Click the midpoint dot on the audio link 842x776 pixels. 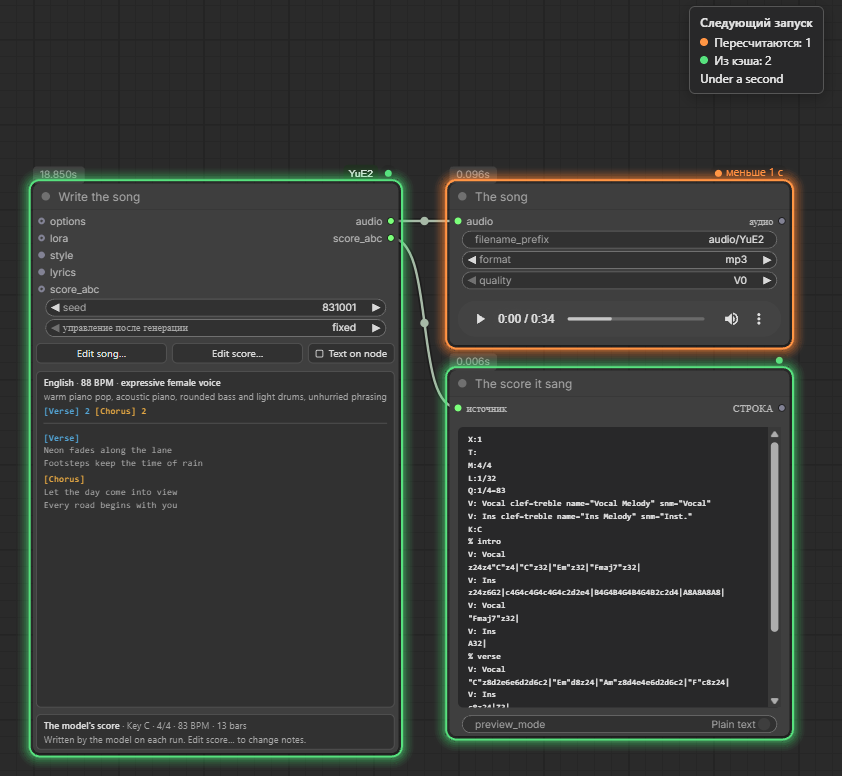[424, 221]
